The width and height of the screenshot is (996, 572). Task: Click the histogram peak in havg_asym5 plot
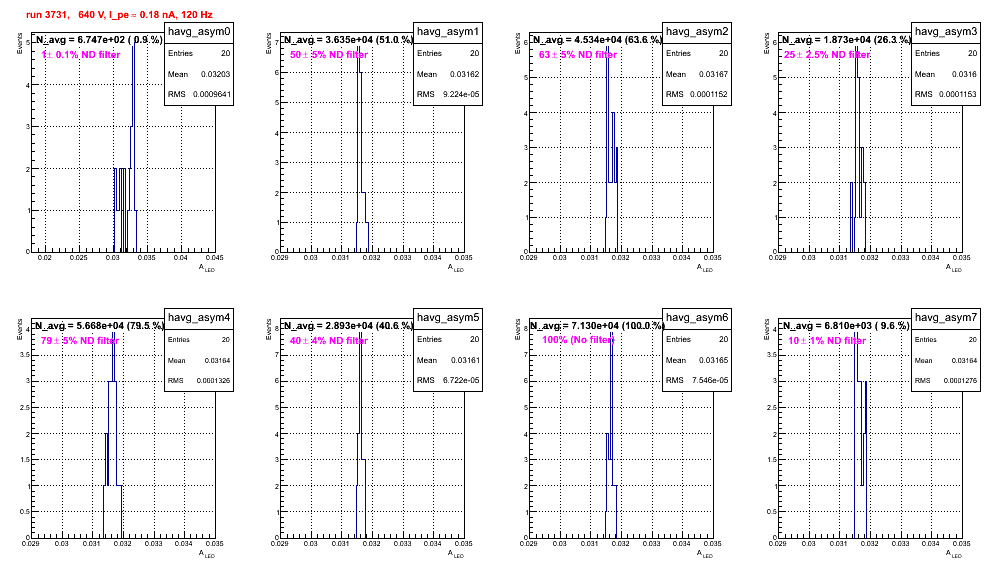pos(360,334)
